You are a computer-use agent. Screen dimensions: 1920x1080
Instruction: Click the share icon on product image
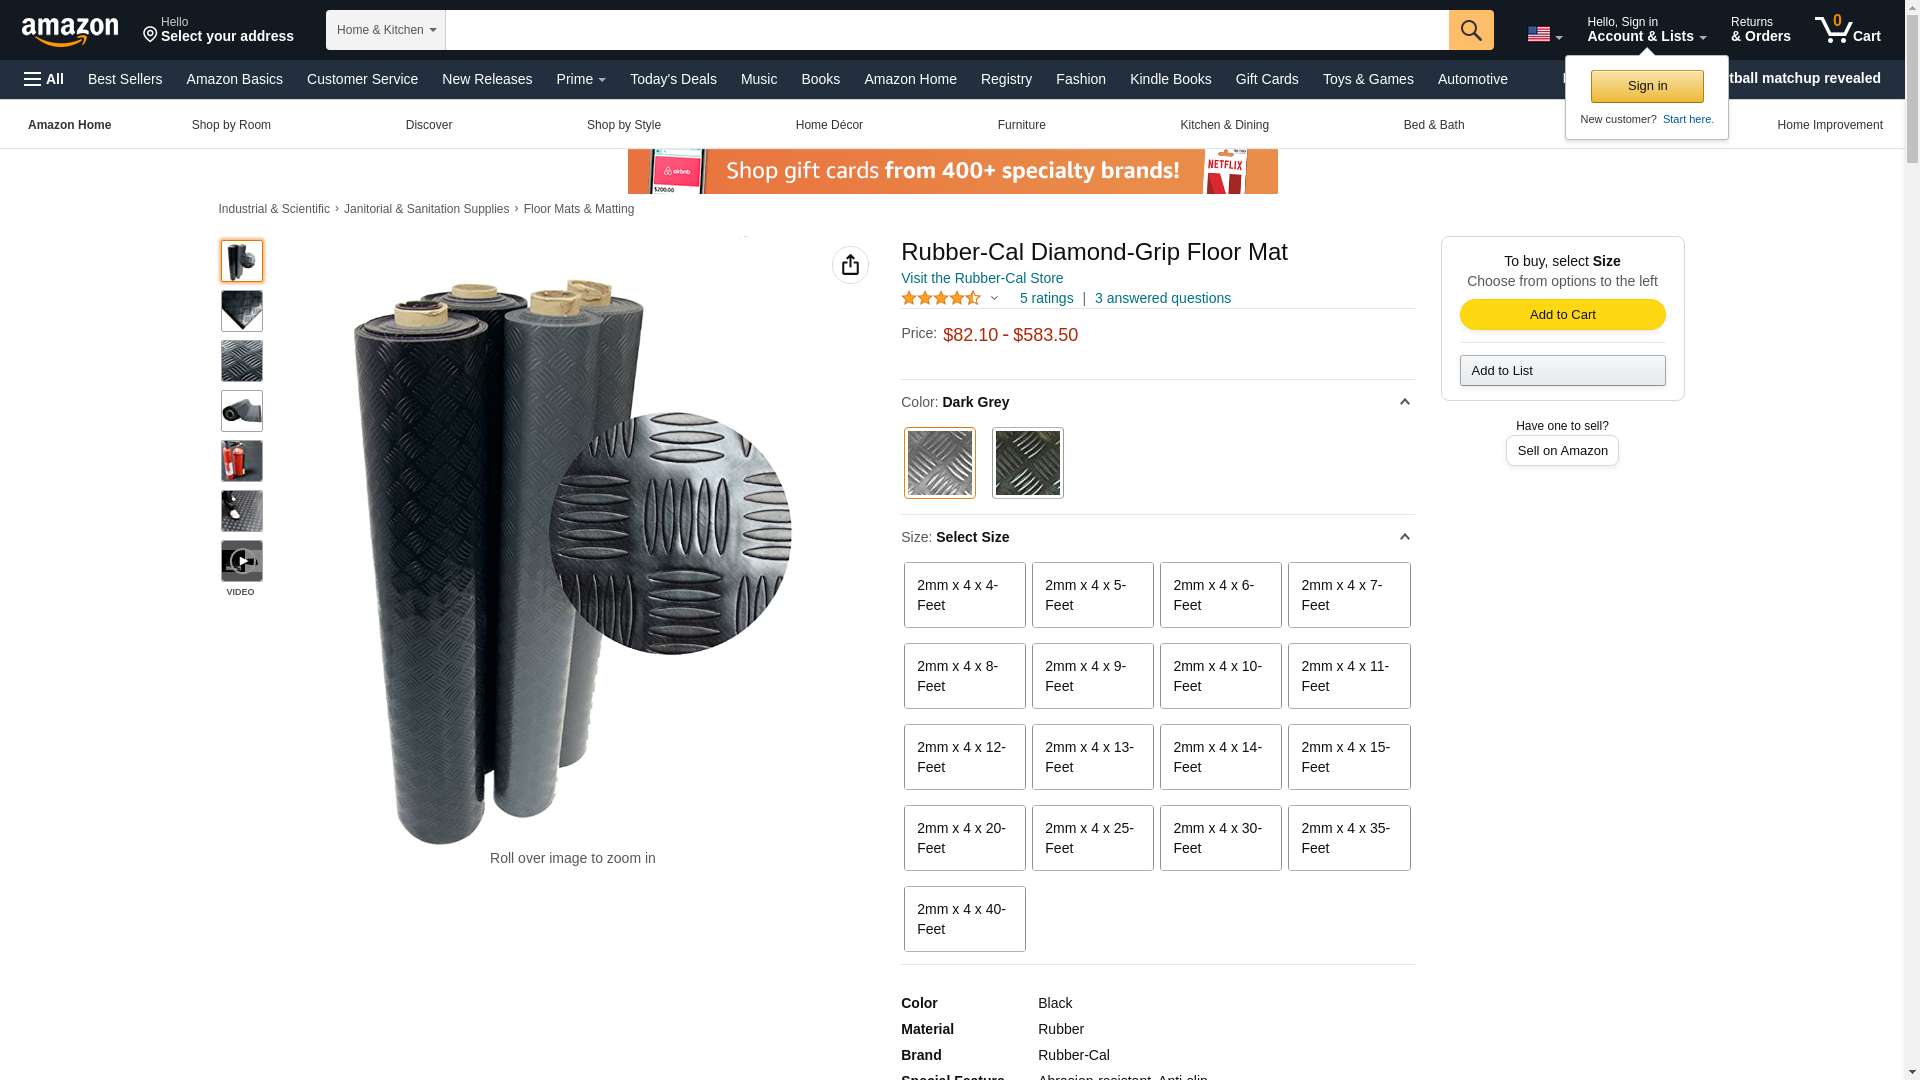850,265
